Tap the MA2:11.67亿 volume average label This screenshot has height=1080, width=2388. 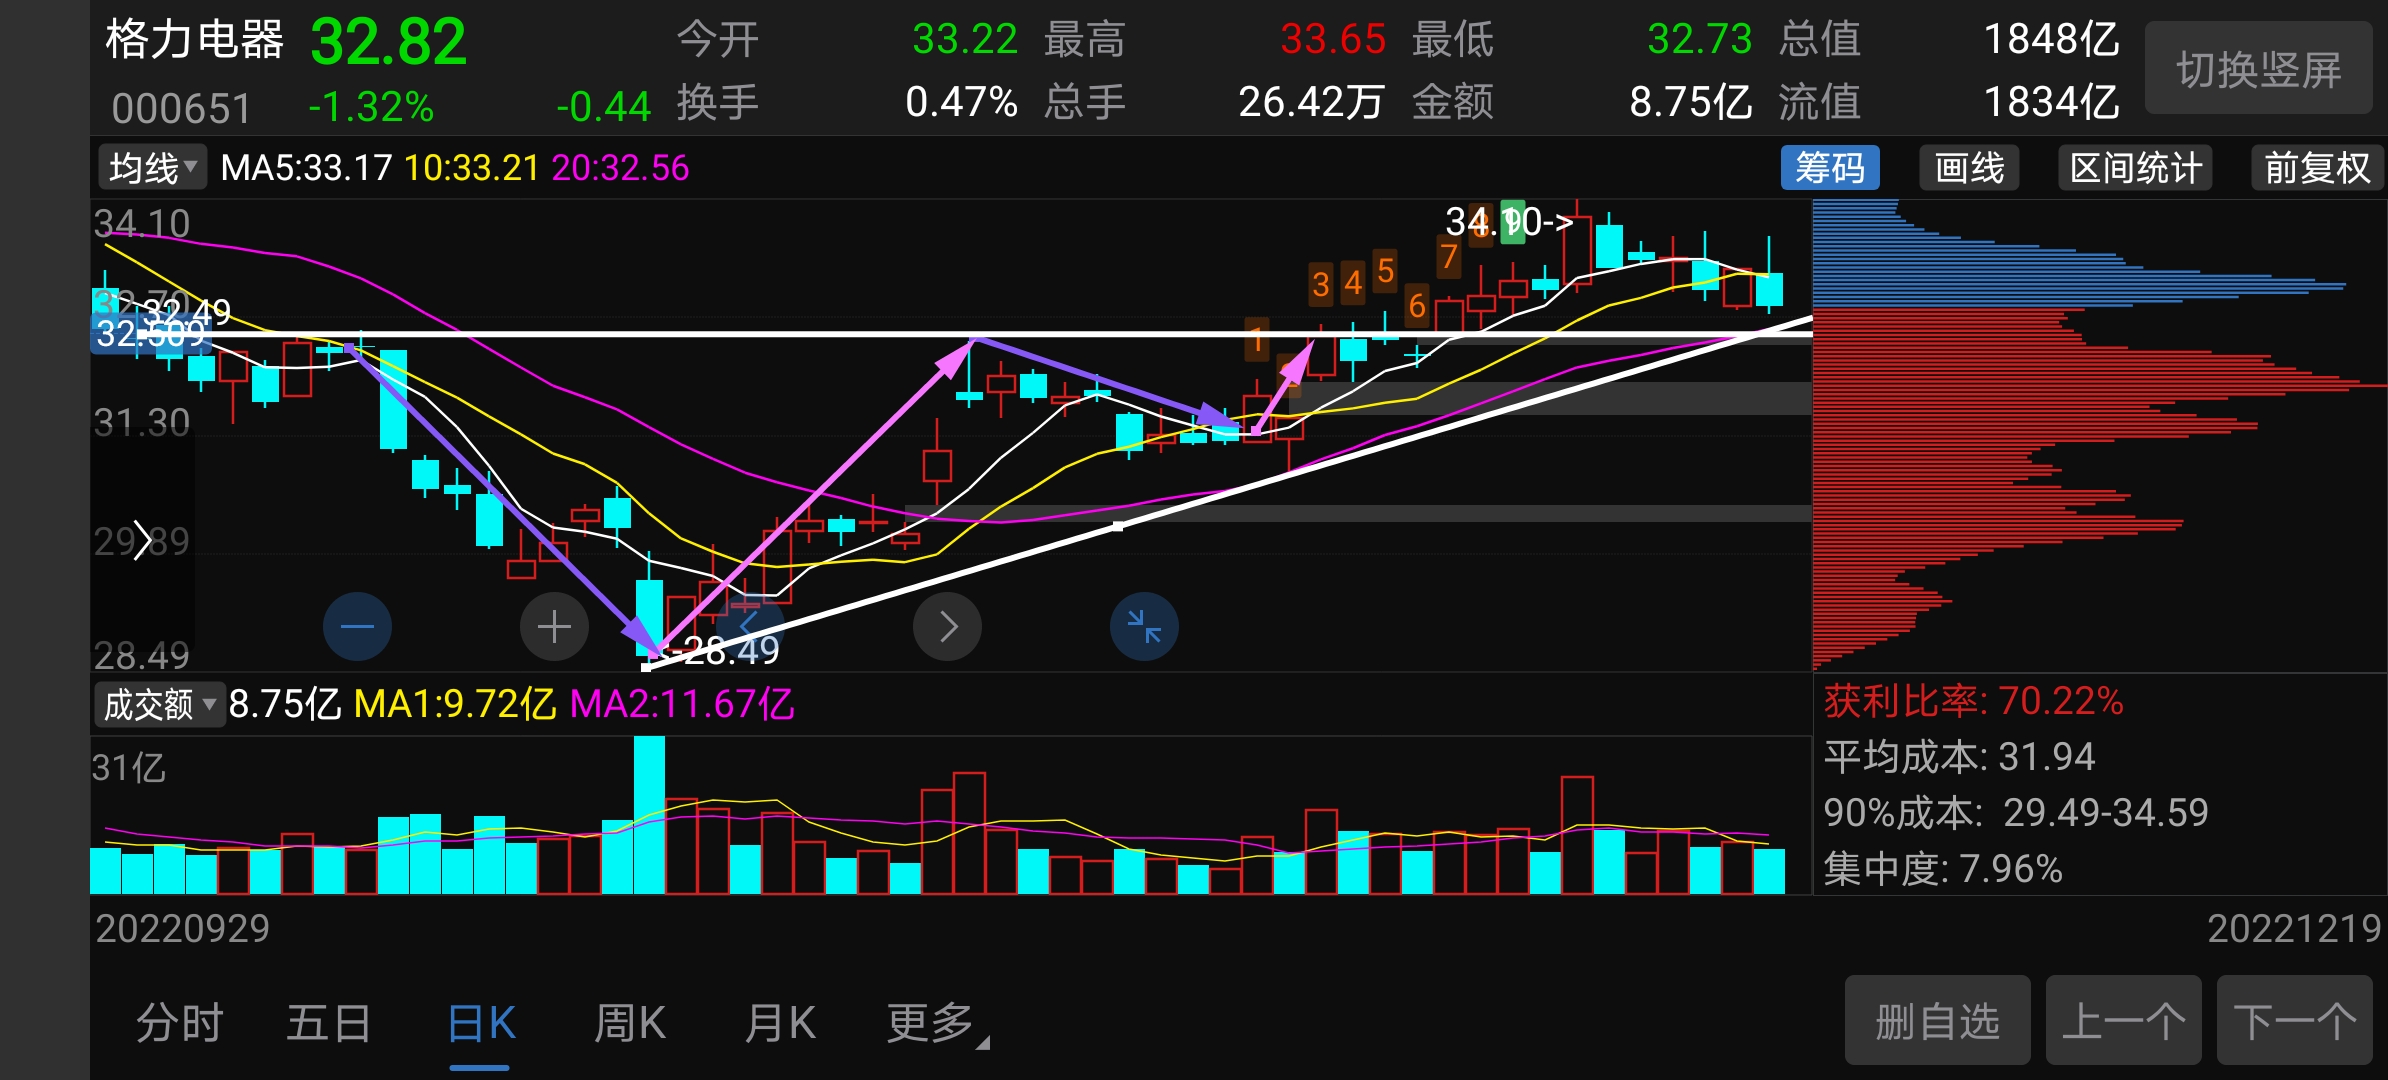point(682,704)
